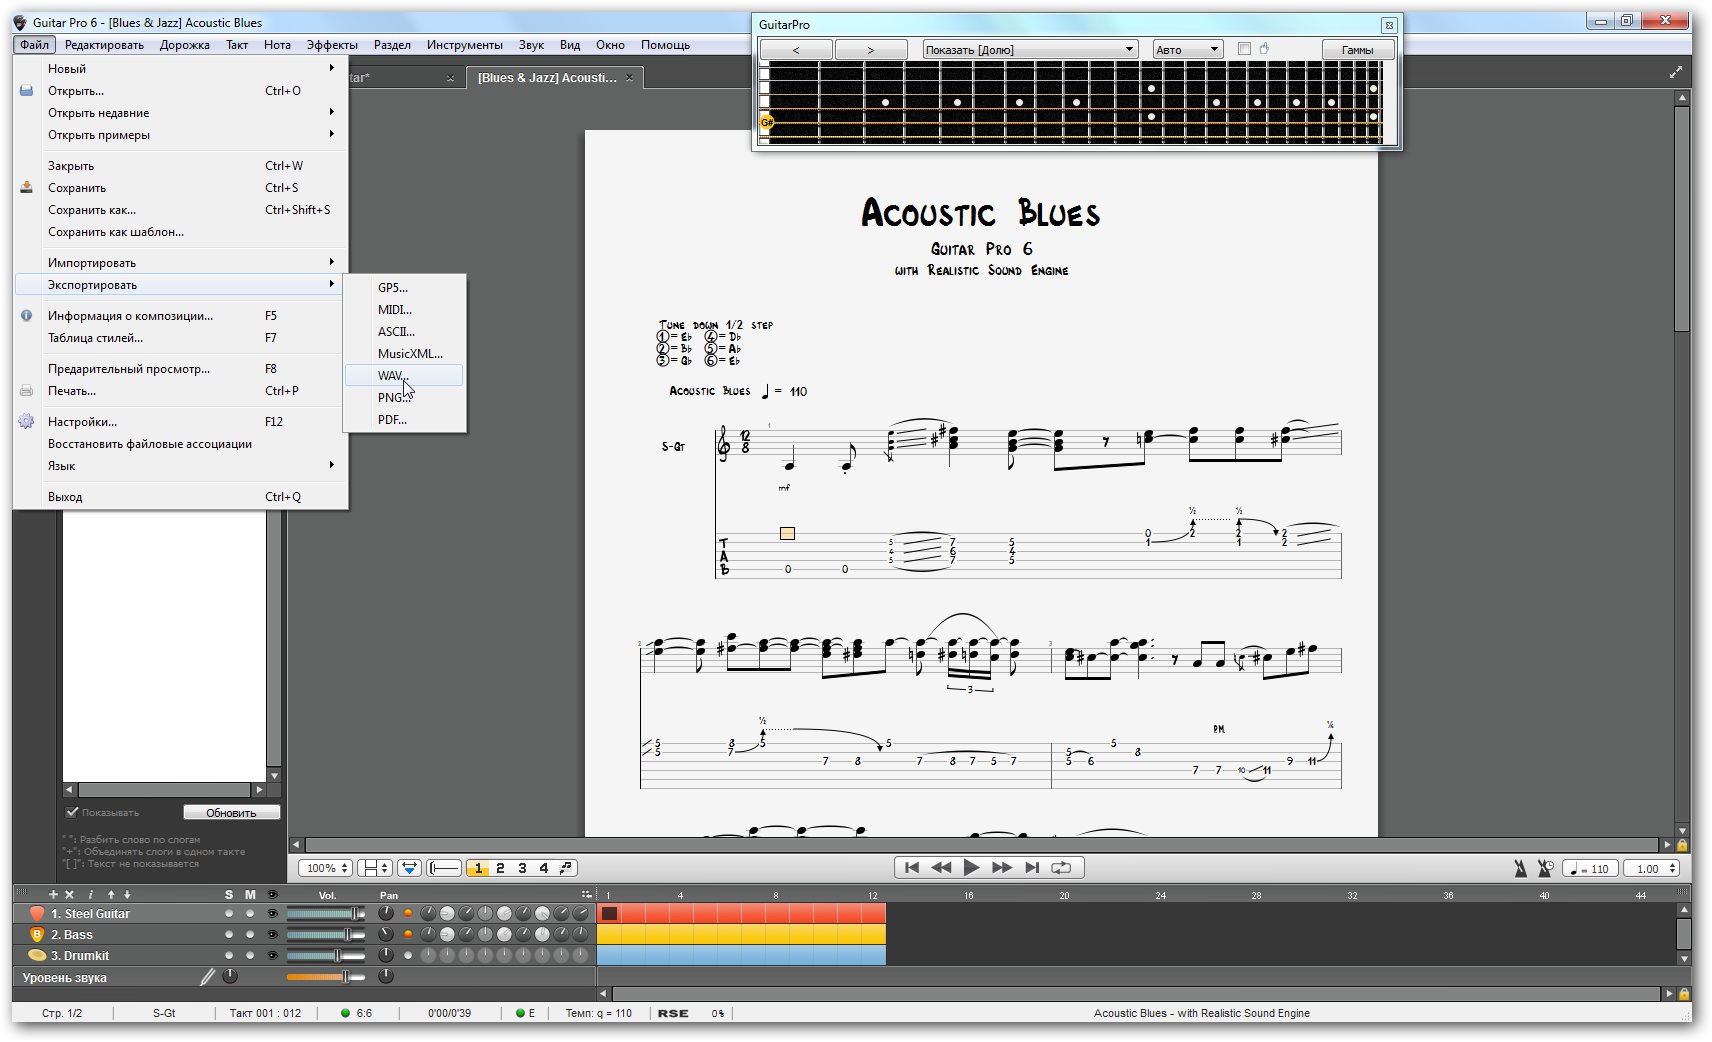Toggle the design mode bar icon

444,868
